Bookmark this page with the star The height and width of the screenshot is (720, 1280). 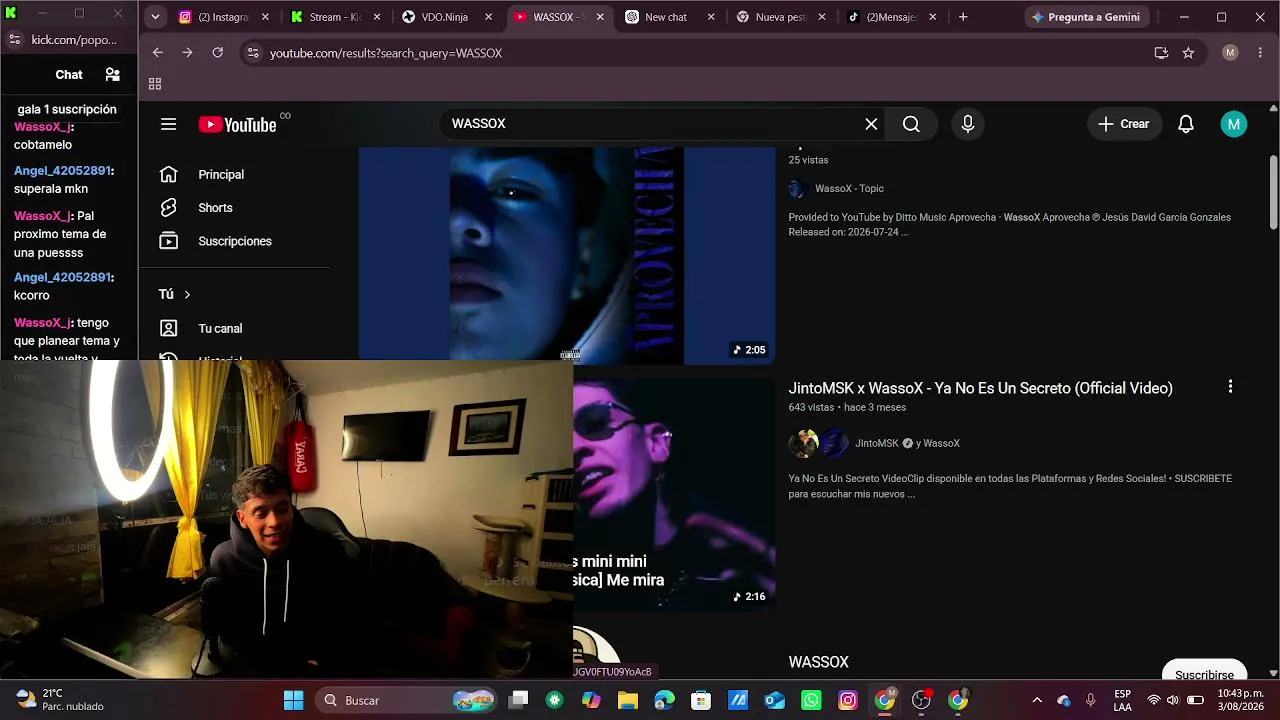1188,53
